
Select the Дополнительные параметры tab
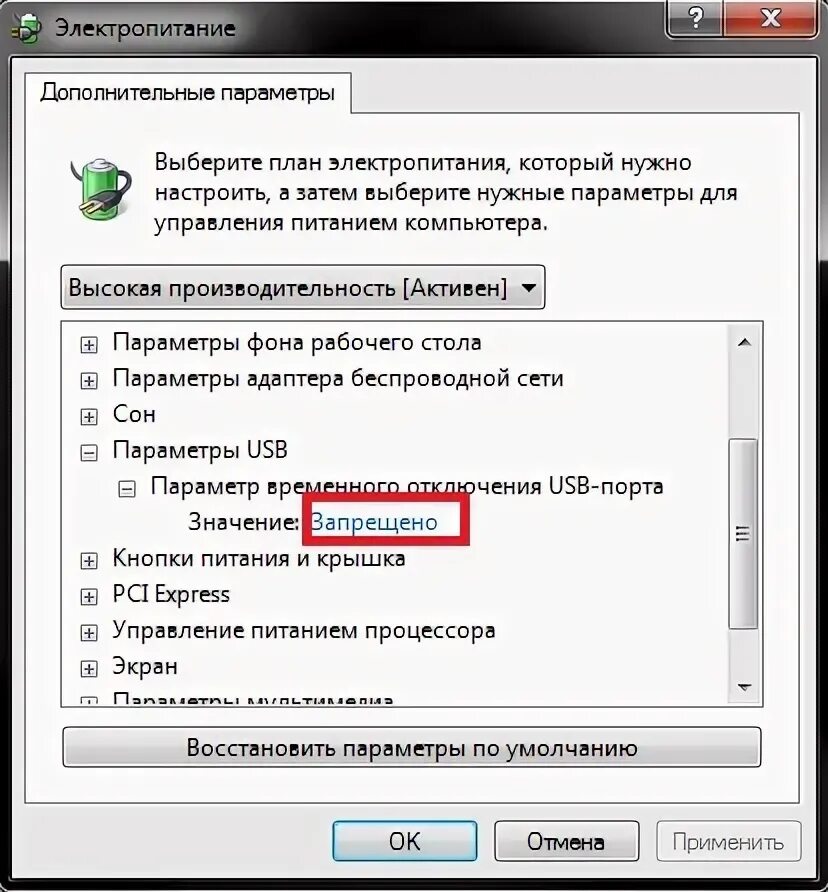[188, 93]
